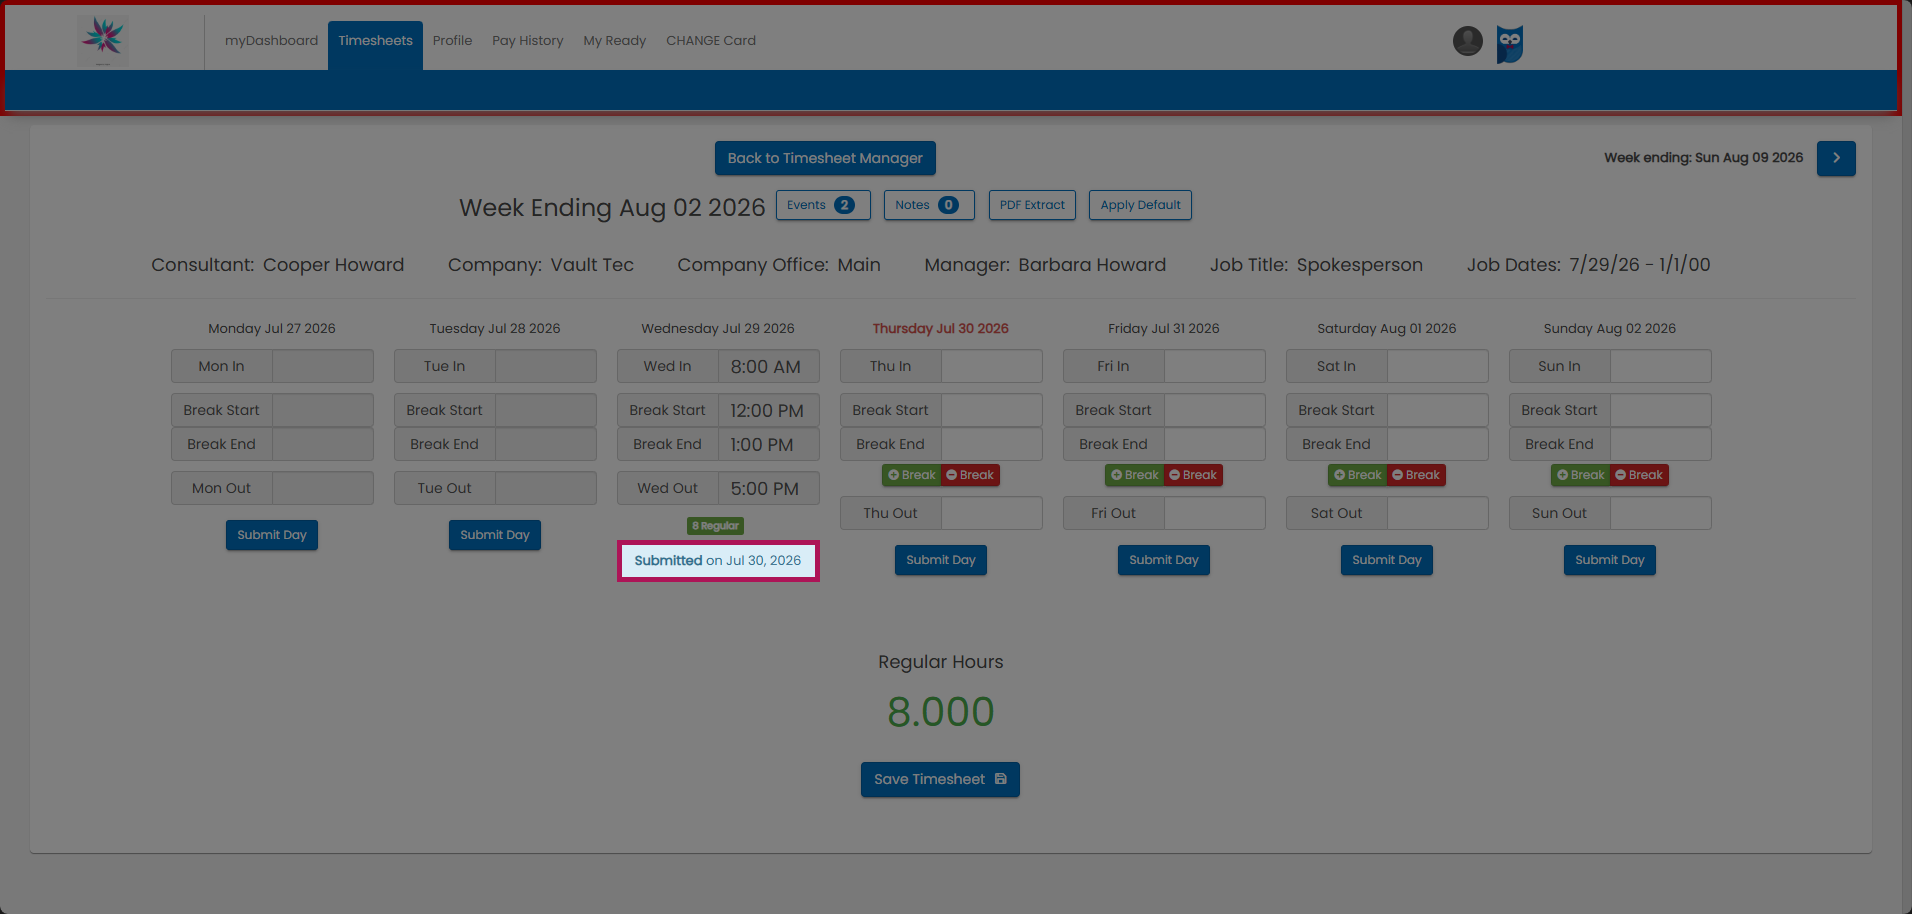Viewport: 1912px width, 914px height.
Task: Open the Profile tab
Action: click(x=452, y=41)
